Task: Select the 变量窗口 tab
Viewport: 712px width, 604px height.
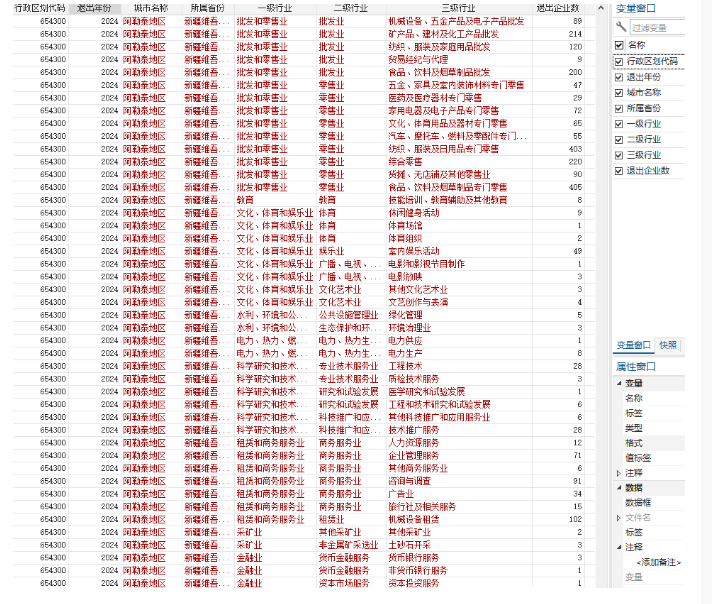Action: [632, 345]
